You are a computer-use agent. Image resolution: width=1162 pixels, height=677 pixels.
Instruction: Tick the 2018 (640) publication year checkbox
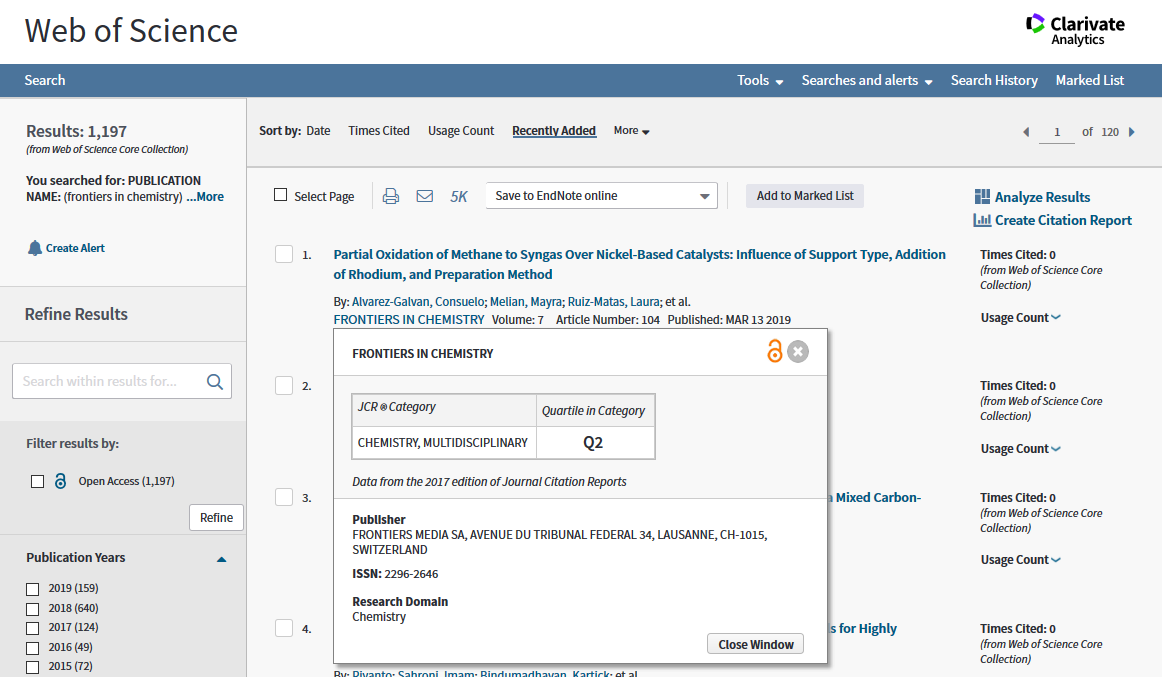33,610
